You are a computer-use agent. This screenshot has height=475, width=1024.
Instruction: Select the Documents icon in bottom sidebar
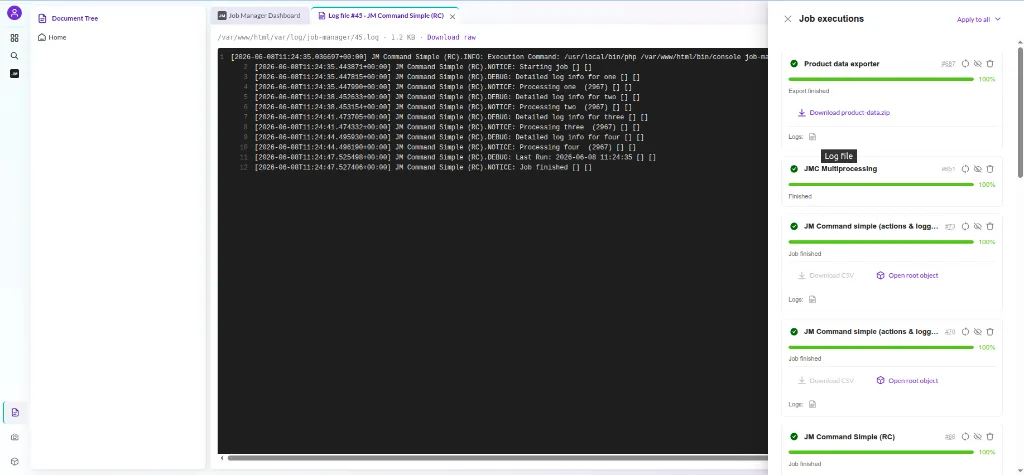[x=15, y=412]
